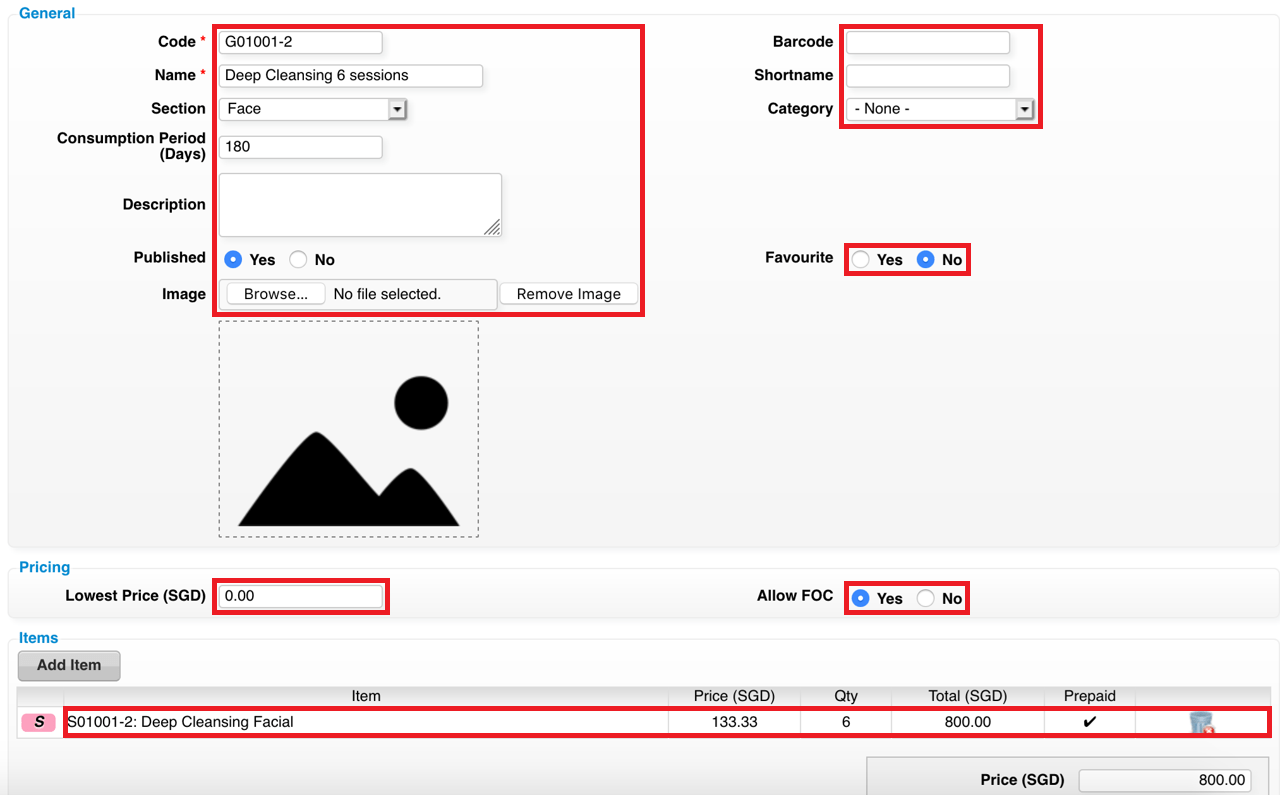Click Browse to choose an image file
This screenshot has height=795, width=1280.
(276, 294)
